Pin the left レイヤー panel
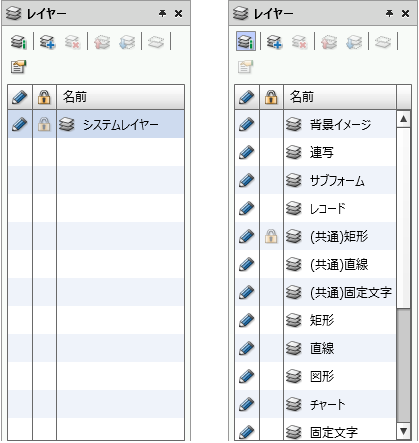 pyautogui.click(x=162, y=13)
